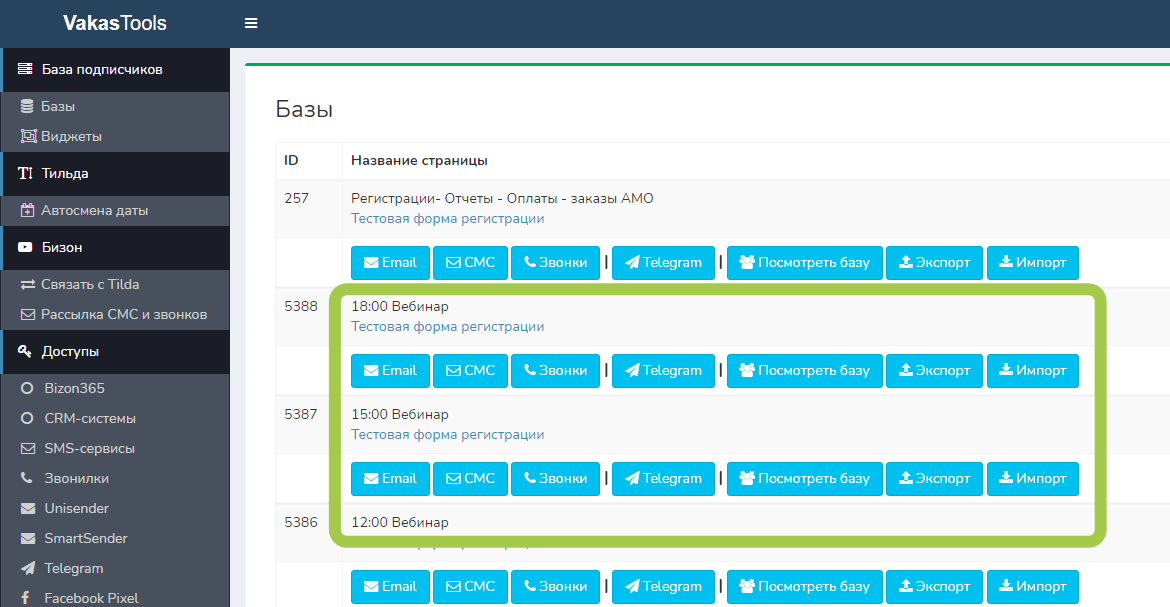
Task: Click the VakasTools logo
Action: point(114,23)
